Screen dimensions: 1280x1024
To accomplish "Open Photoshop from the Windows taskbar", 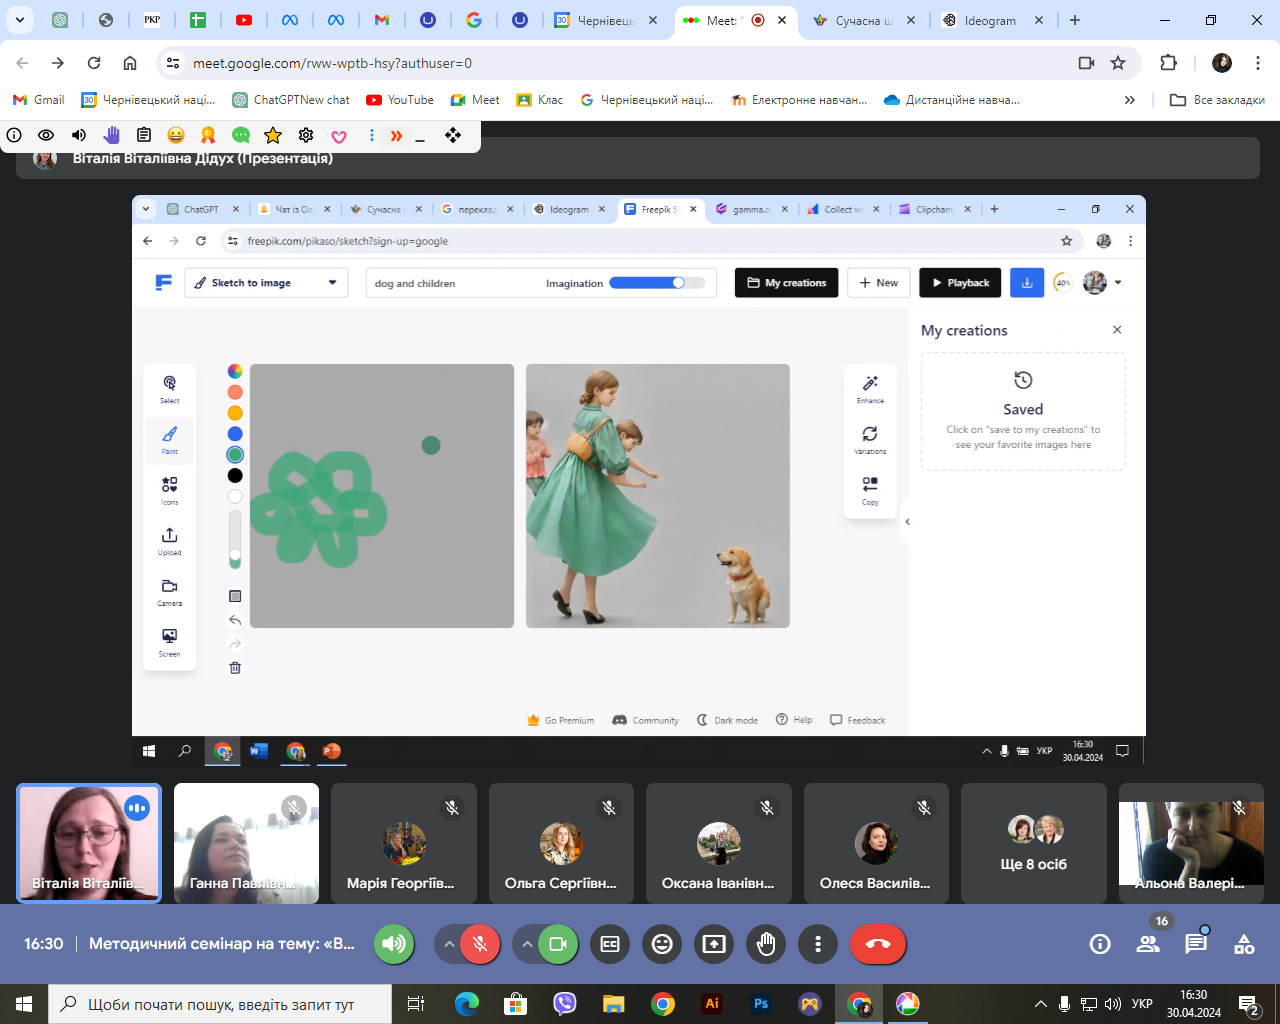I will pos(761,1004).
